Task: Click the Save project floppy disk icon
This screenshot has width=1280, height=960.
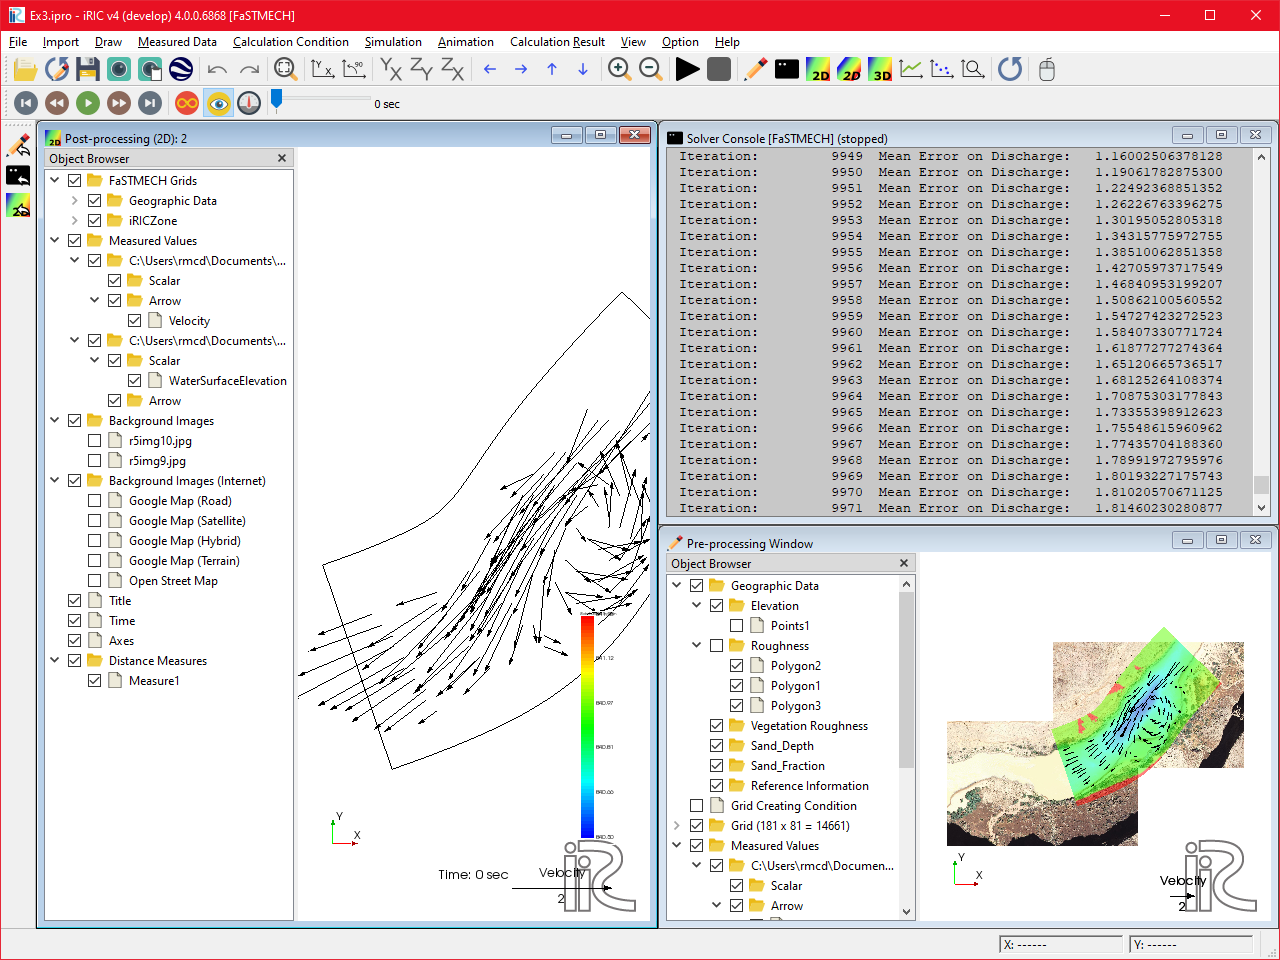Action: [x=88, y=69]
